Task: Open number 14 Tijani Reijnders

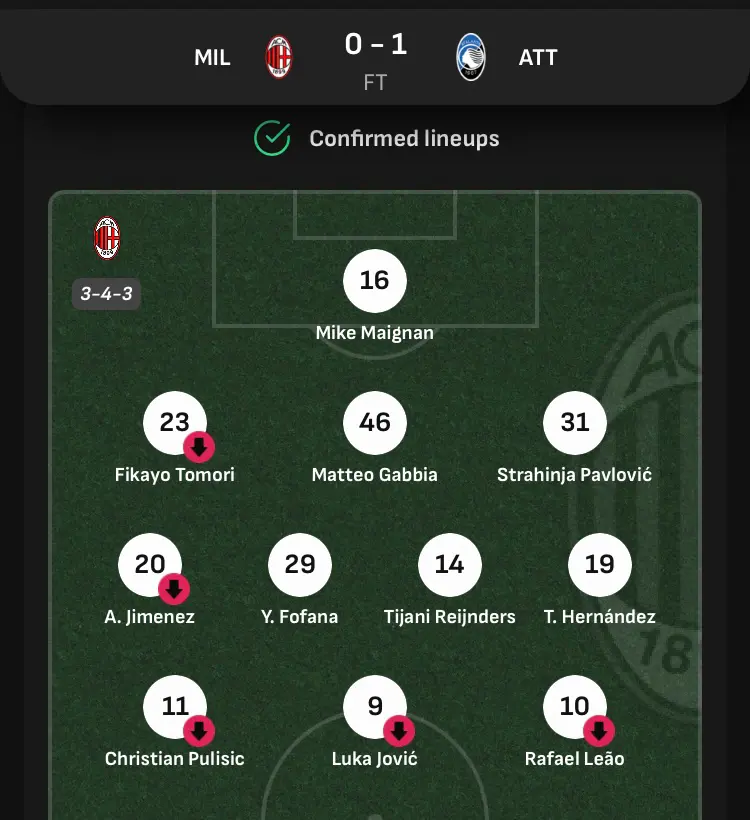Action: pyautogui.click(x=450, y=565)
